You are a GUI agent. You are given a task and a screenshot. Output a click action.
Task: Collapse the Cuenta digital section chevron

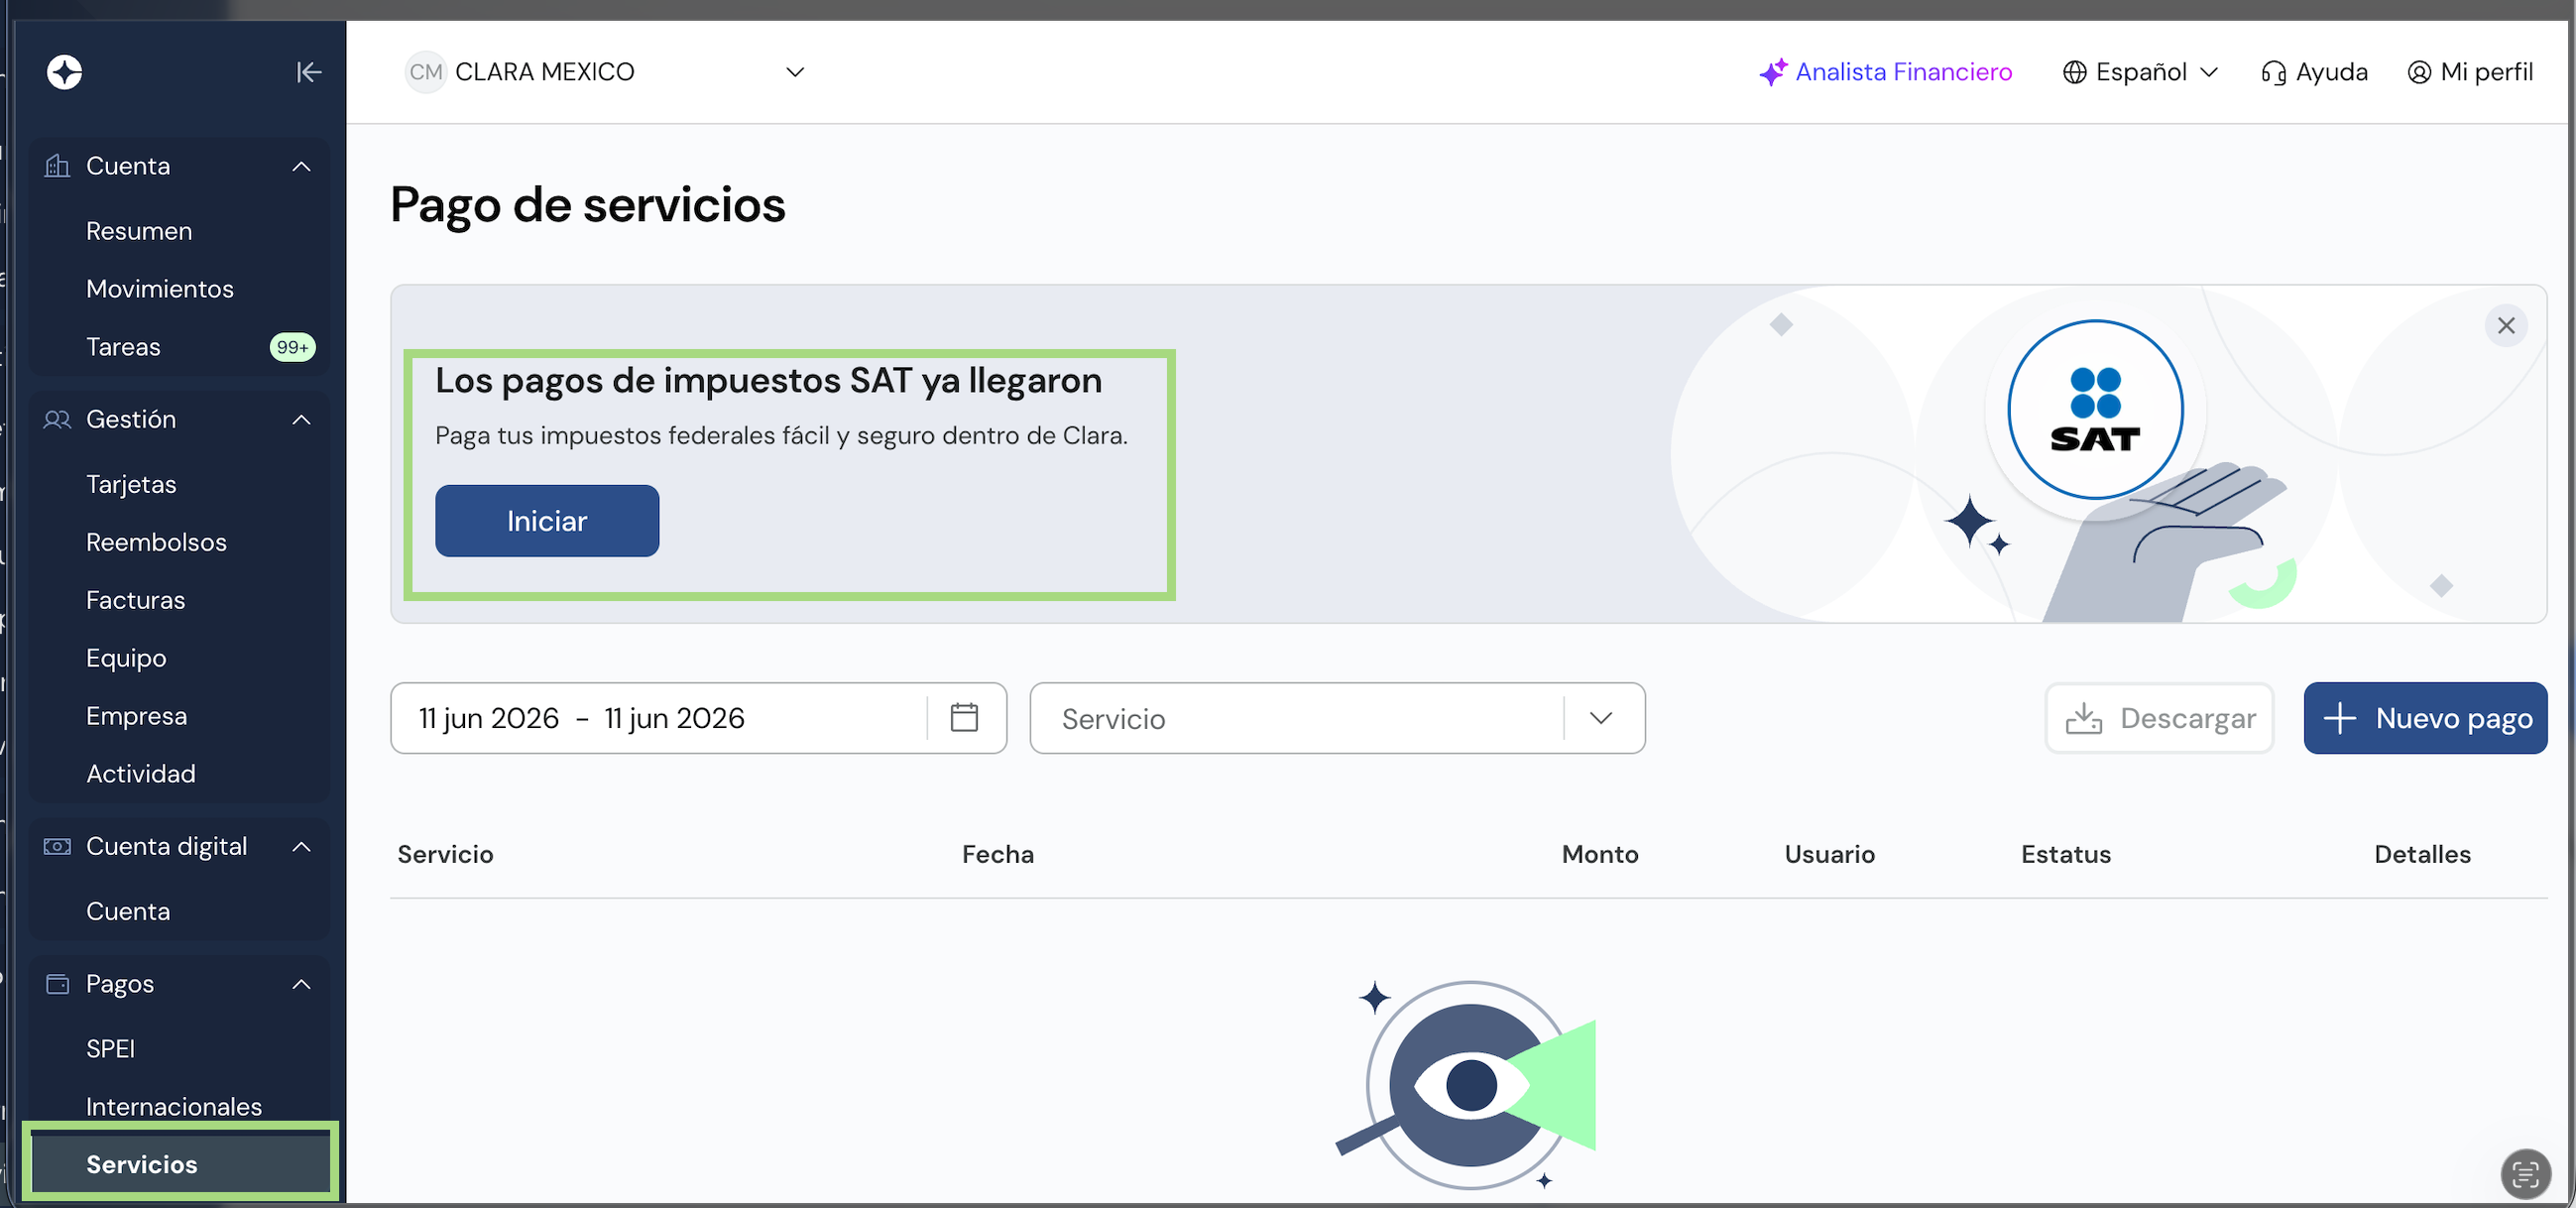tap(301, 847)
